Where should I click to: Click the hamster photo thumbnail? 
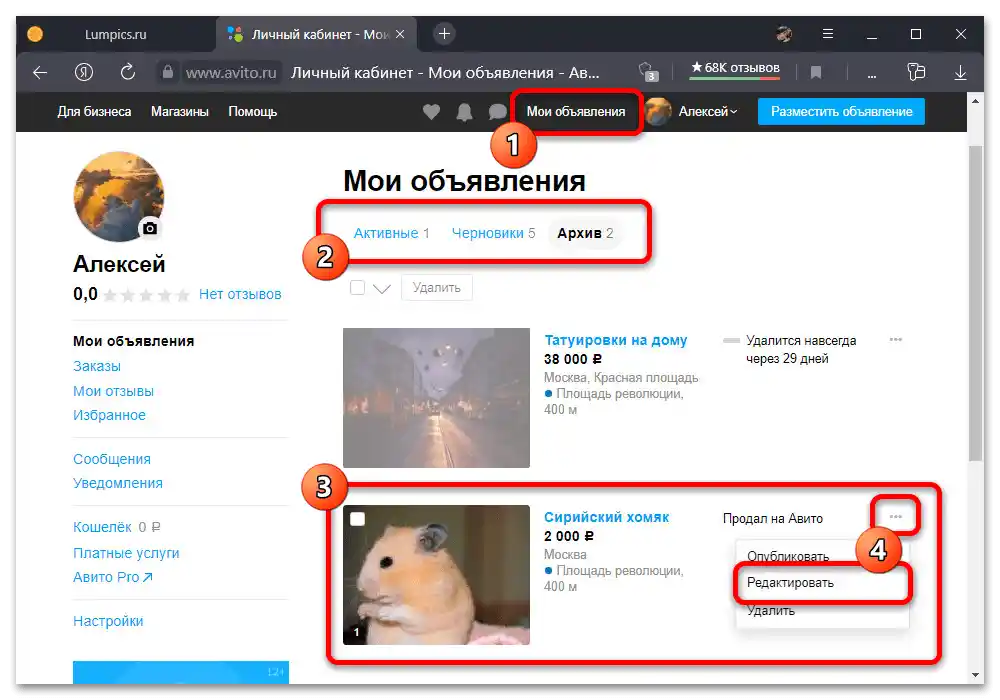(x=436, y=575)
